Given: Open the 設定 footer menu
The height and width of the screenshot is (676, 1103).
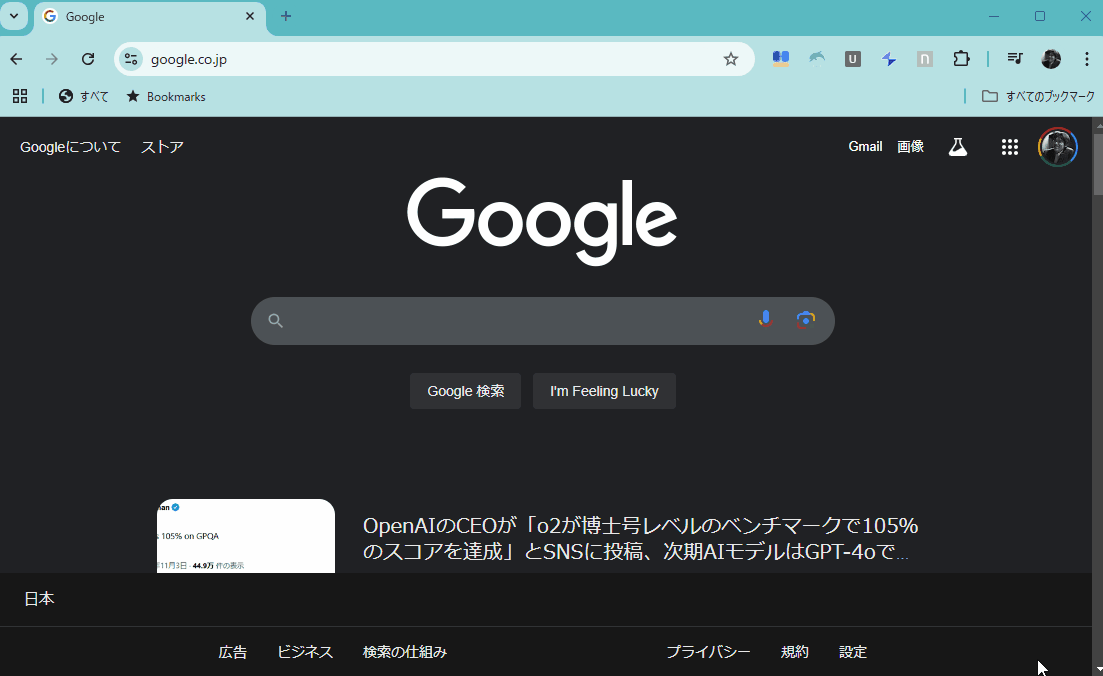Looking at the screenshot, I should (853, 652).
